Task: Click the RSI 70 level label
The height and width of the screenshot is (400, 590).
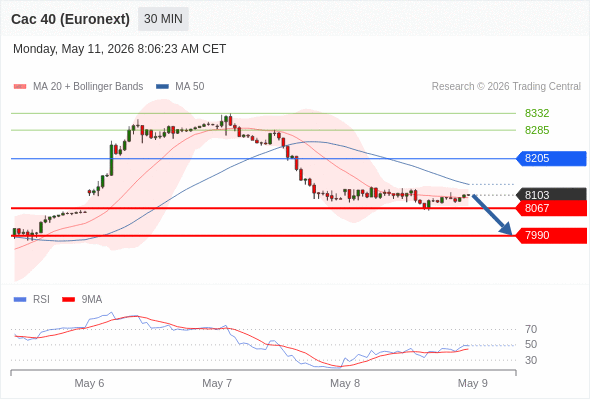Action: [x=531, y=329]
